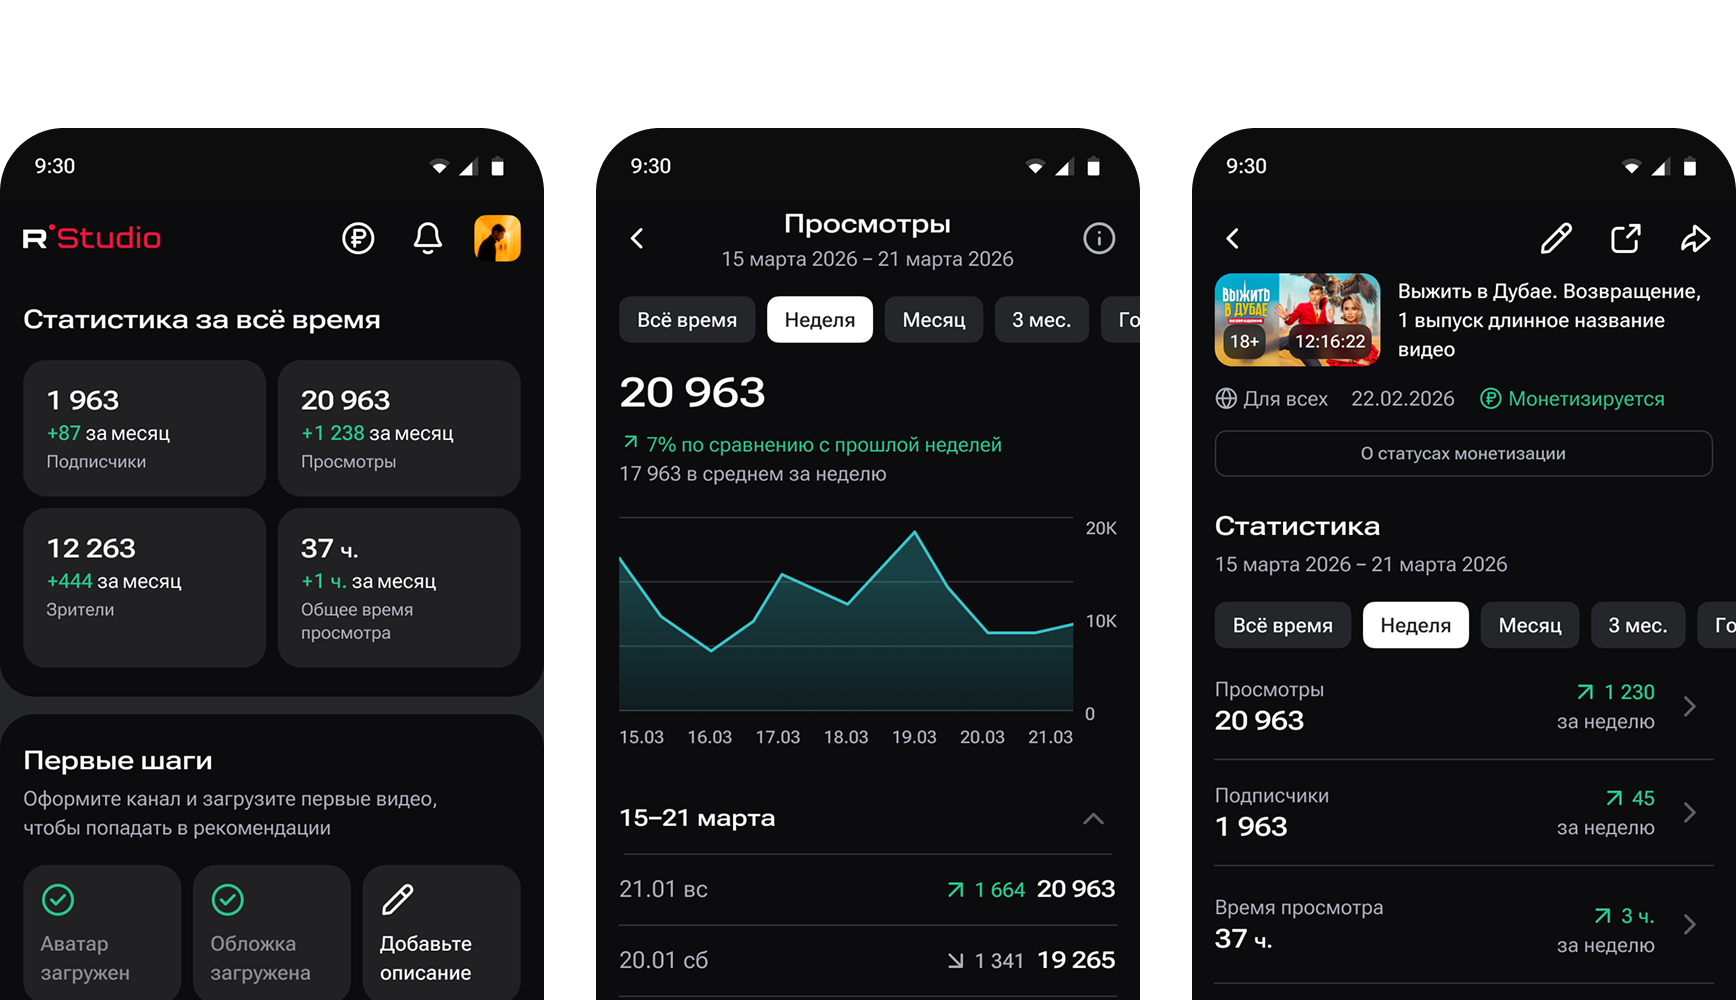The image size is (1736, 1000).
Task: Click the 19.03 peak on views chart
Action: (x=914, y=533)
